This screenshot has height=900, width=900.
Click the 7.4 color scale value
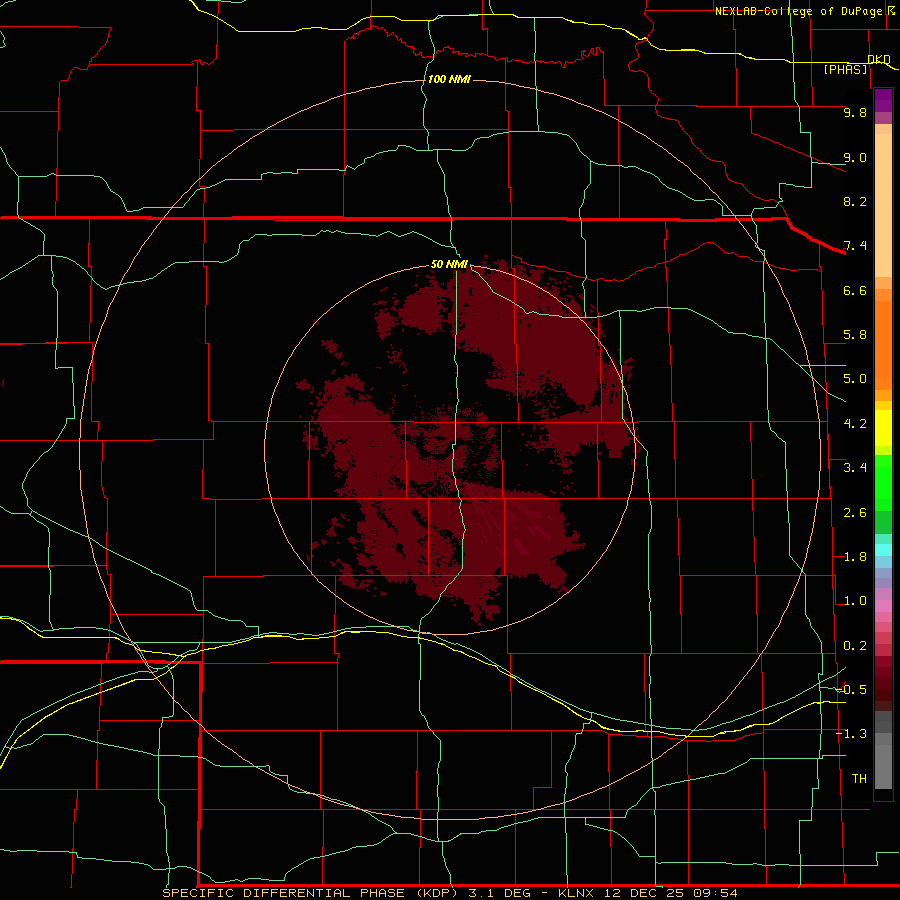click(855, 246)
